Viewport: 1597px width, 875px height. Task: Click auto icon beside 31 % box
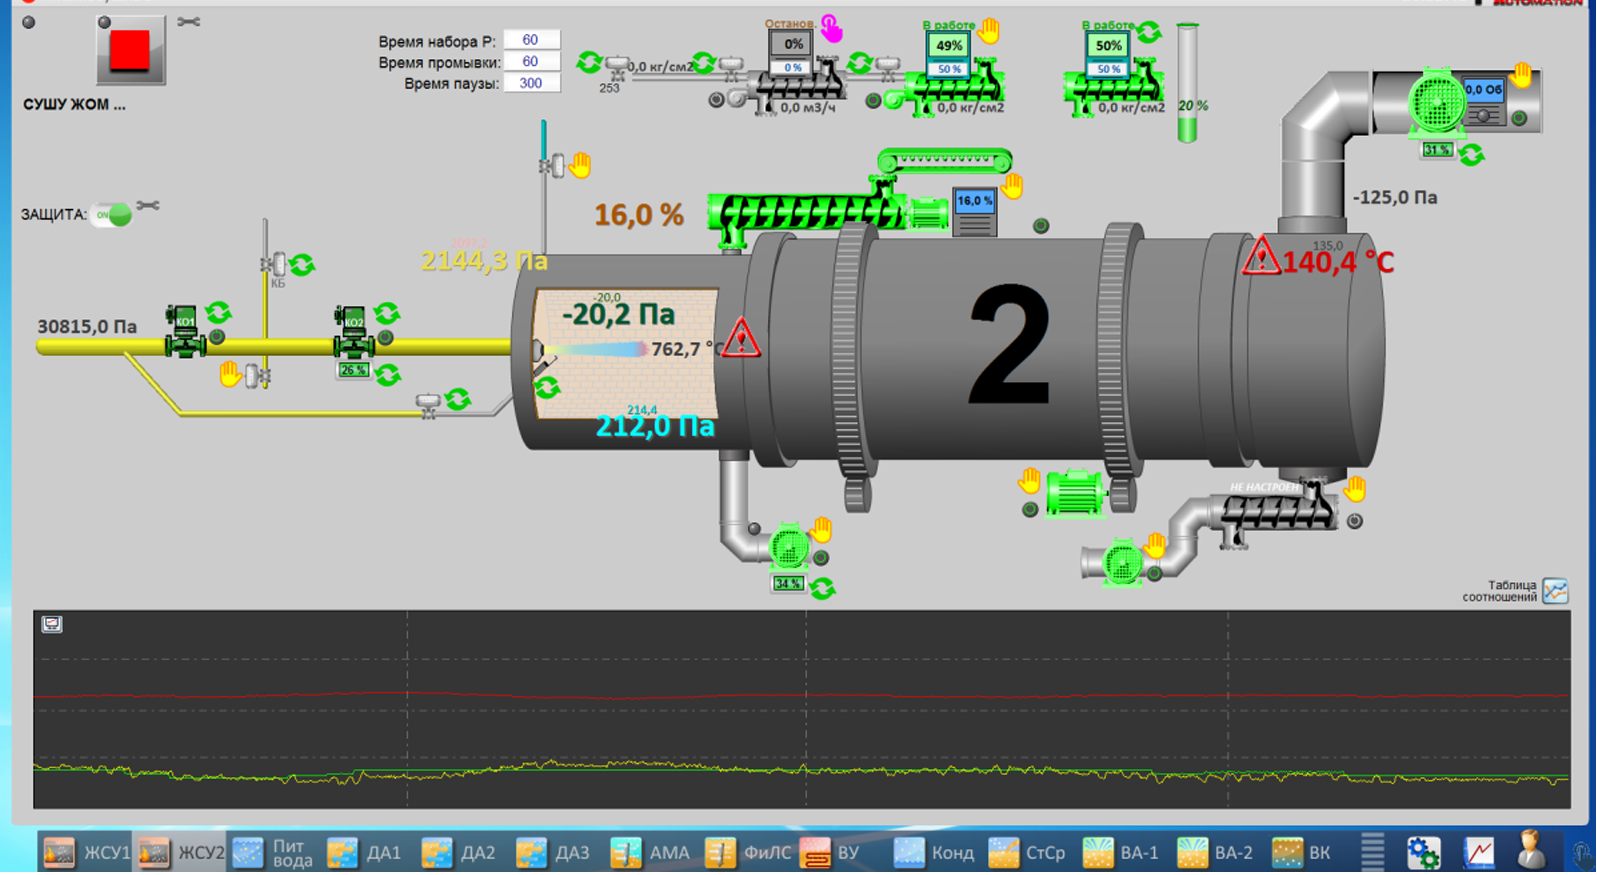pyautogui.click(x=1471, y=155)
